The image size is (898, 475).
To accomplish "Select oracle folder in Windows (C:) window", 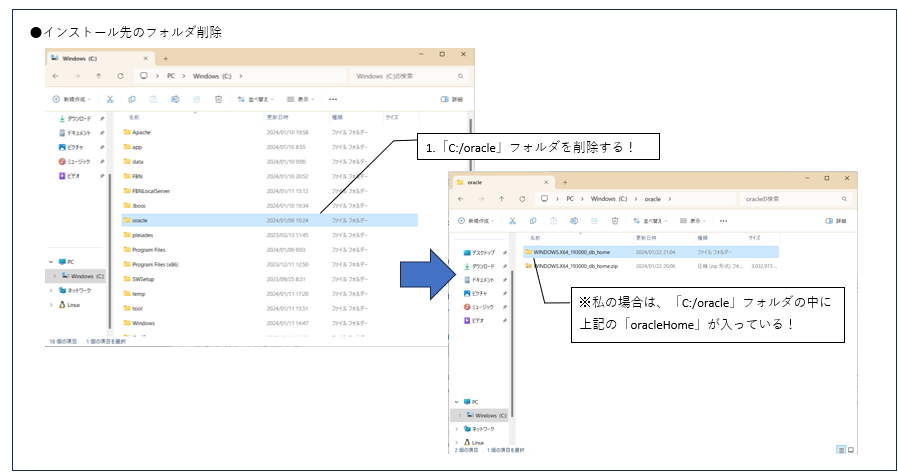I will pos(270,220).
